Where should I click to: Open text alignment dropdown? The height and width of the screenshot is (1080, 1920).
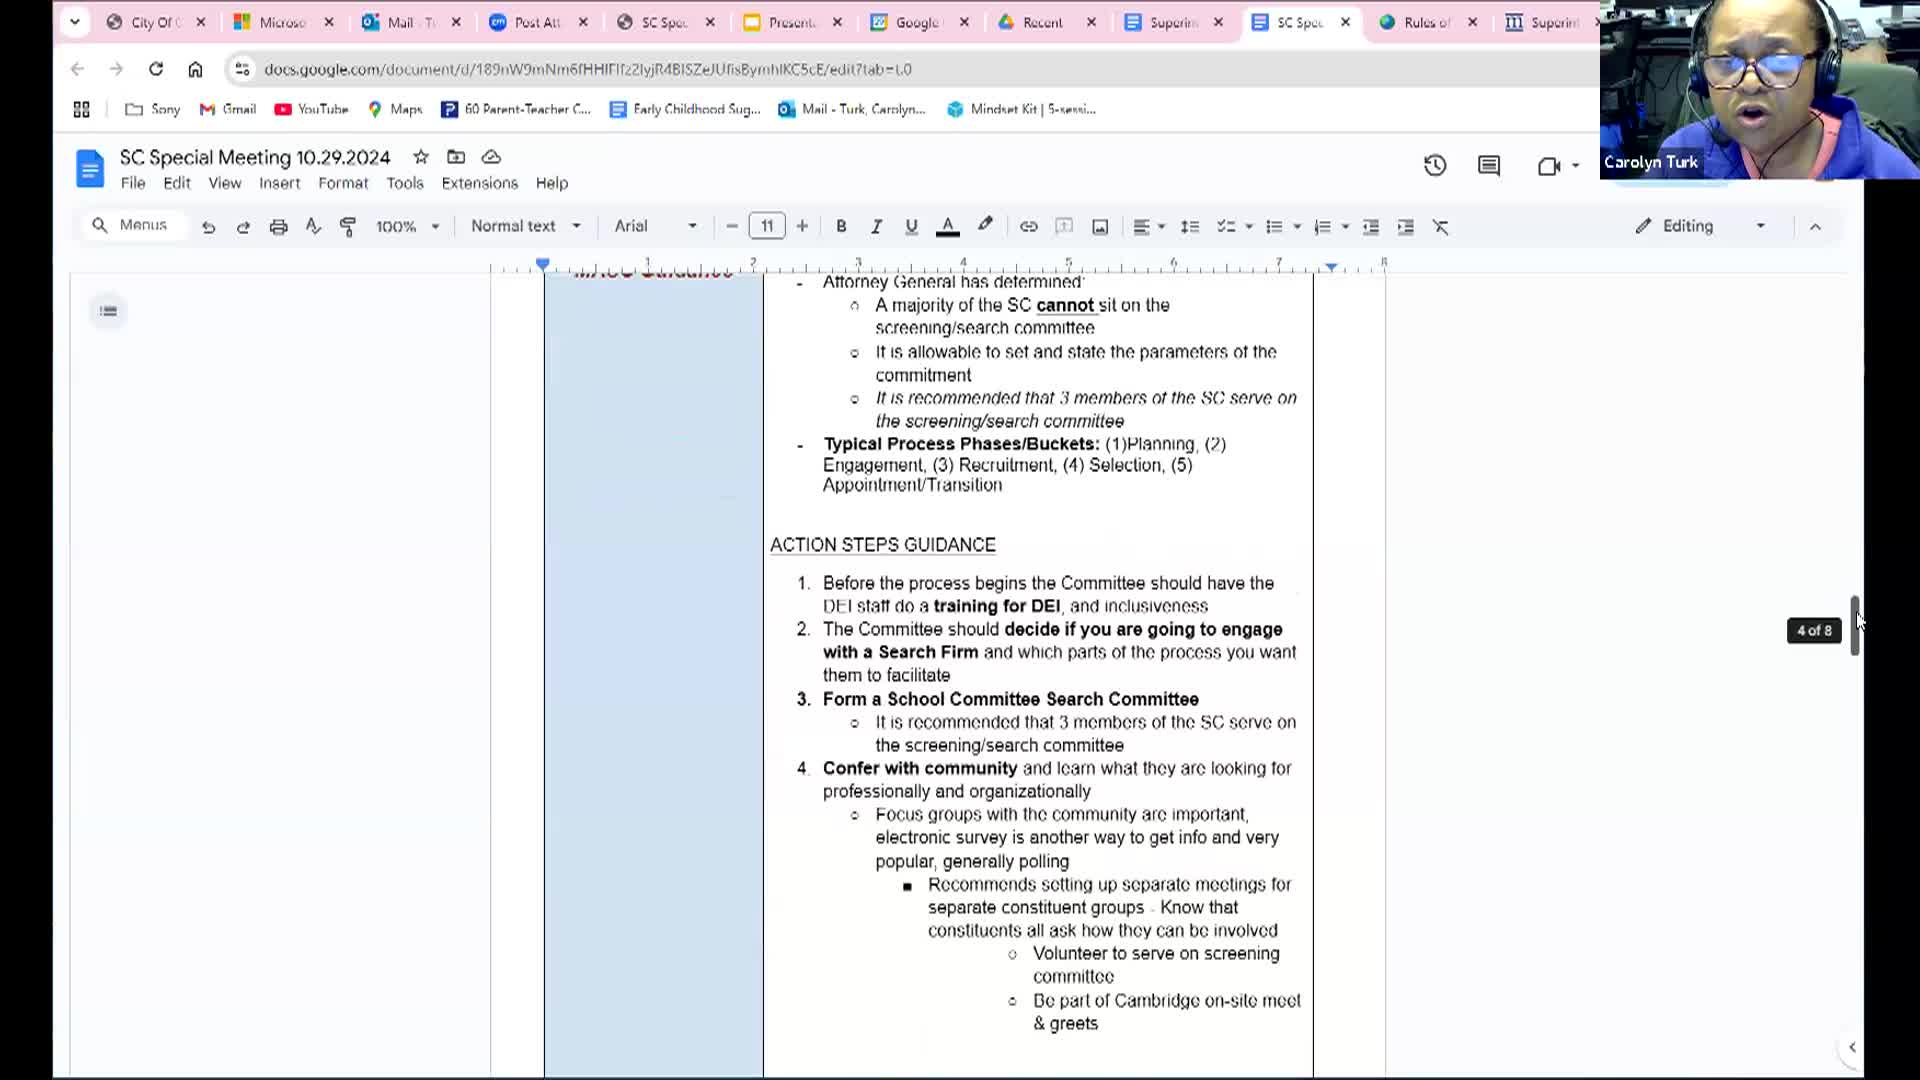1149,227
